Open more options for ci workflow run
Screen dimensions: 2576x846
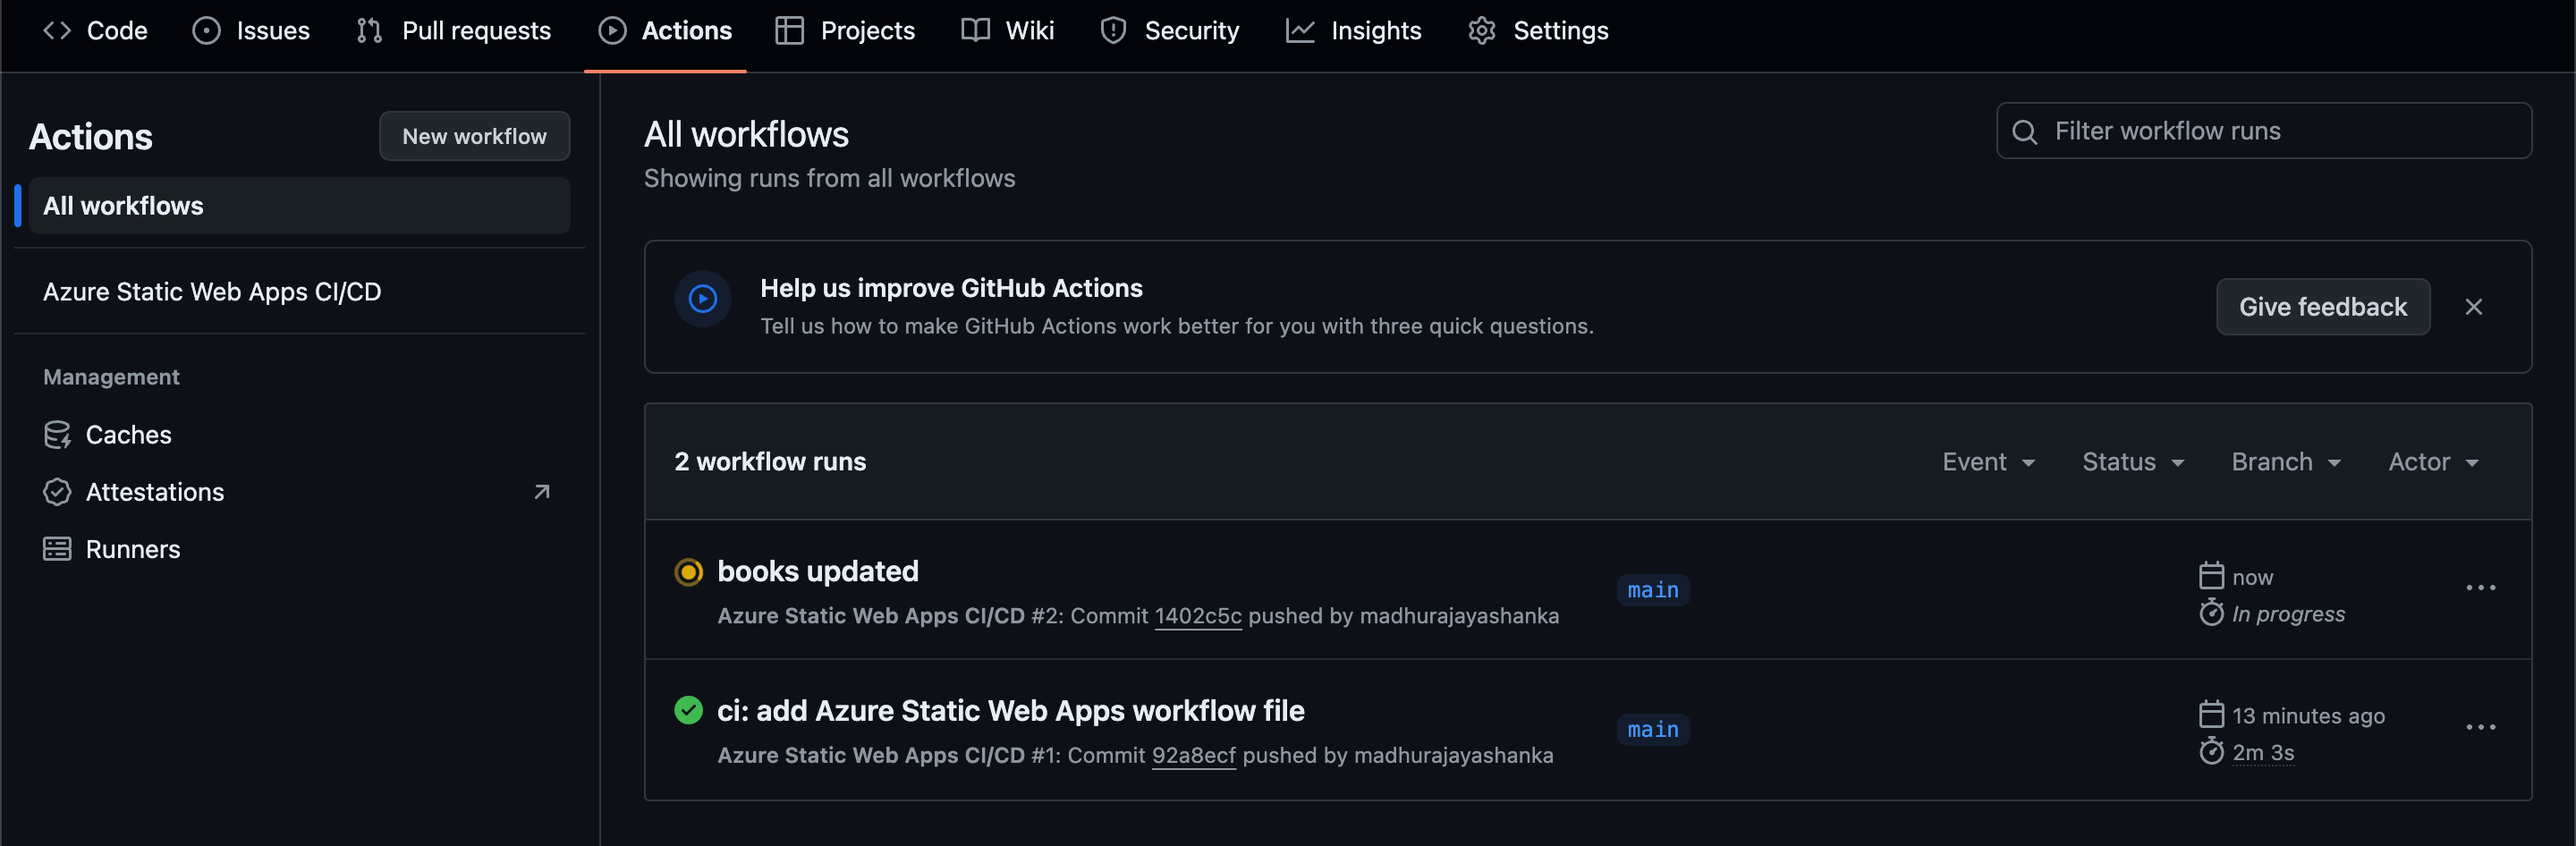coord(2480,727)
